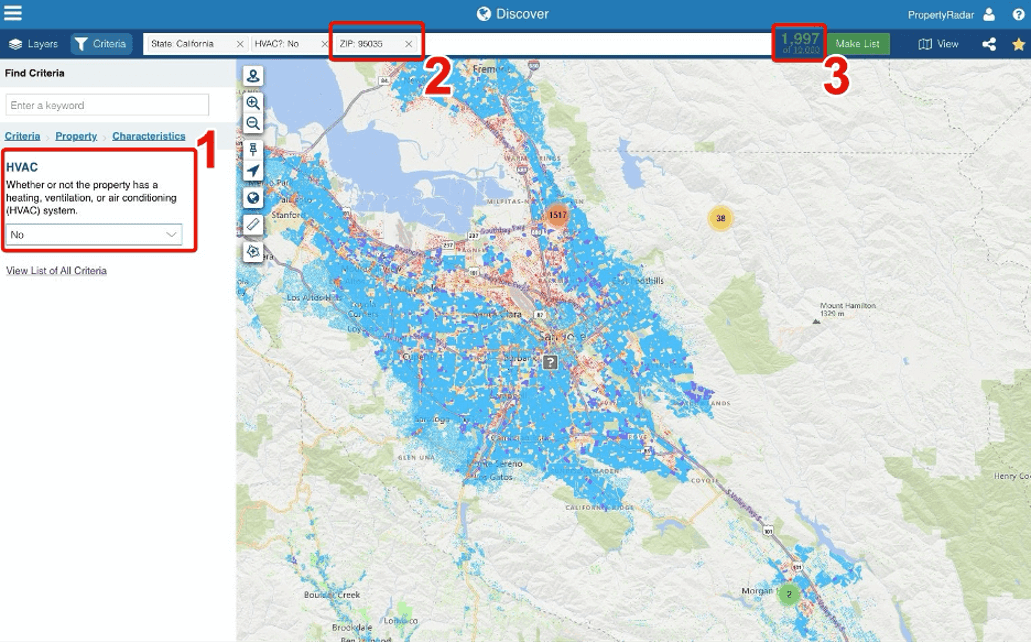1031x643 pixels.
Task: Click the gold star favorites icon
Action: click(x=1019, y=44)
